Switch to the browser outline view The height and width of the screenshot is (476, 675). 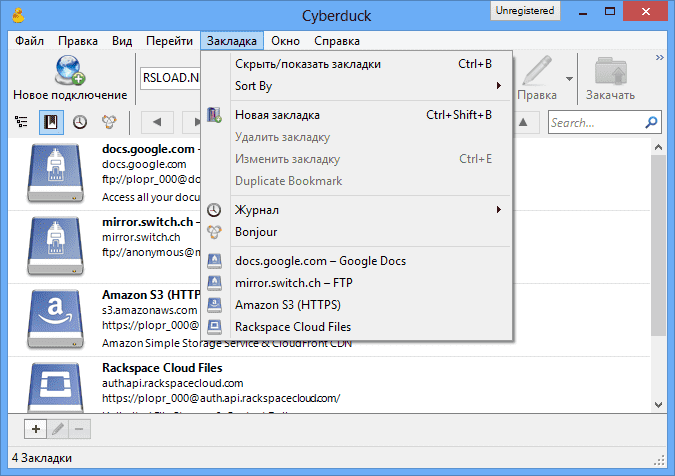coord(21,122)
